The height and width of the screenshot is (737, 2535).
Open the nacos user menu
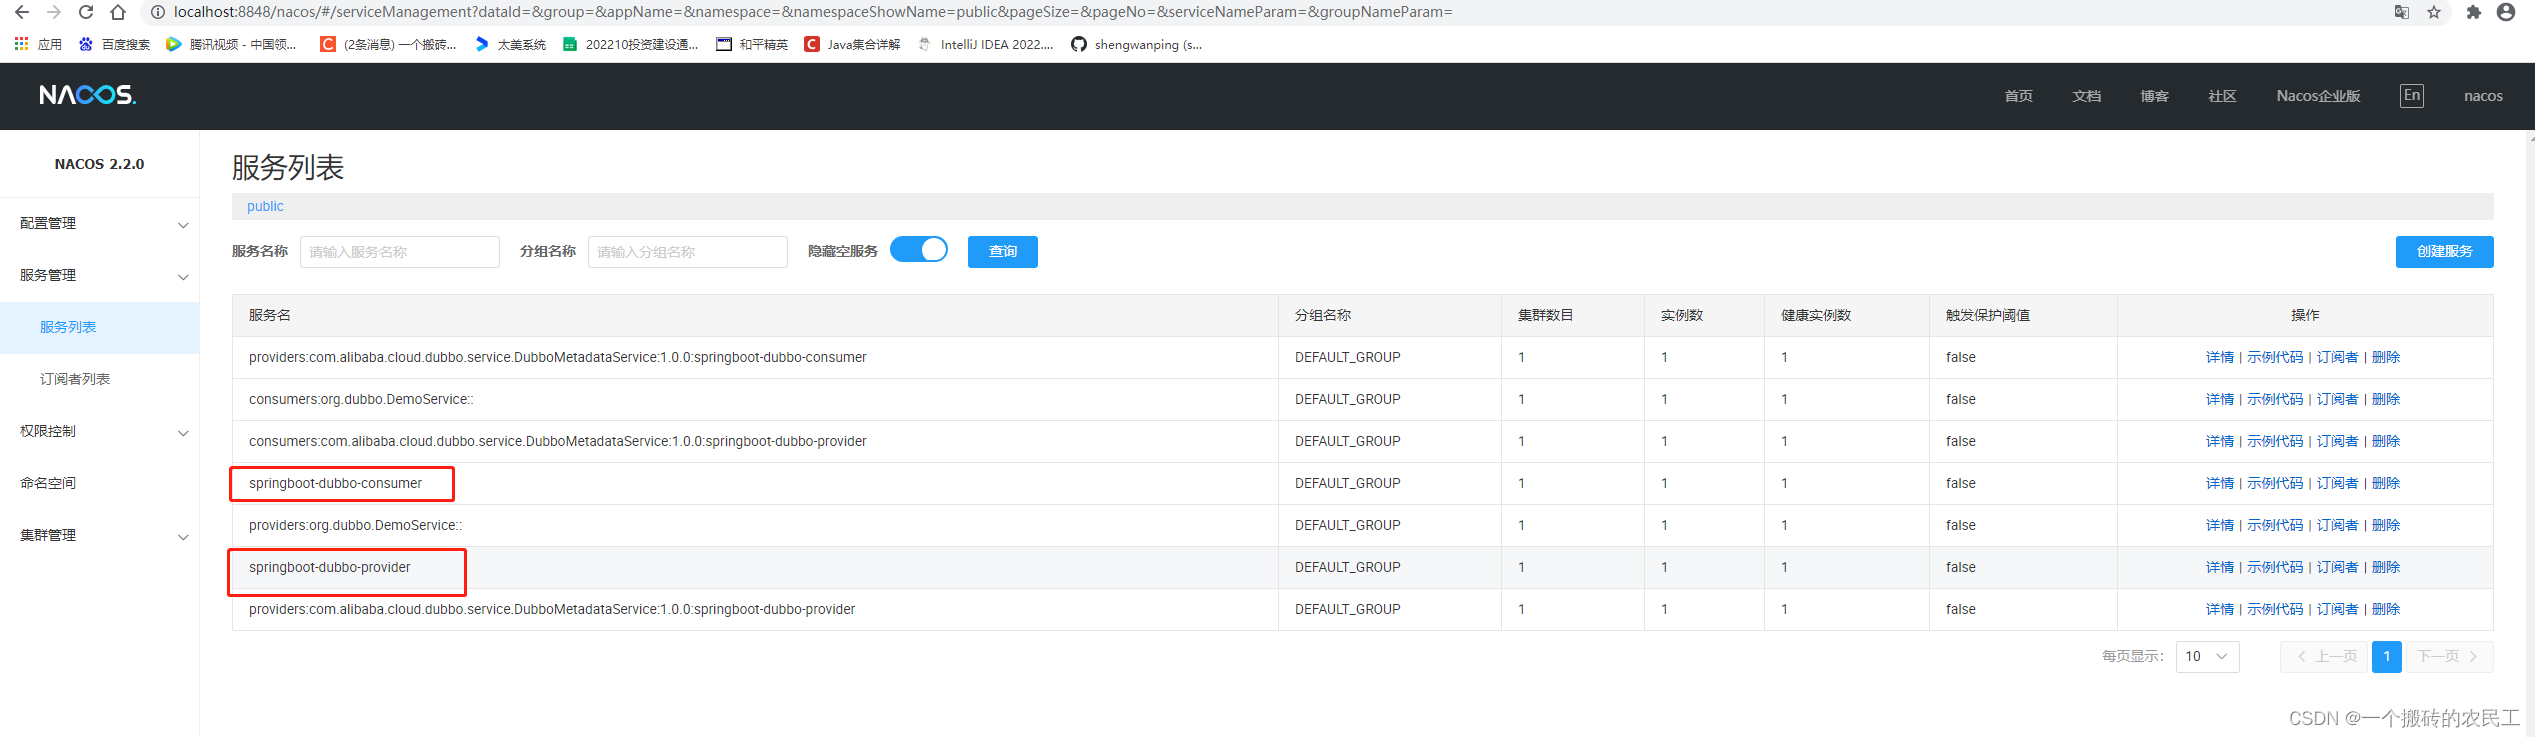tap(2483, 96)
